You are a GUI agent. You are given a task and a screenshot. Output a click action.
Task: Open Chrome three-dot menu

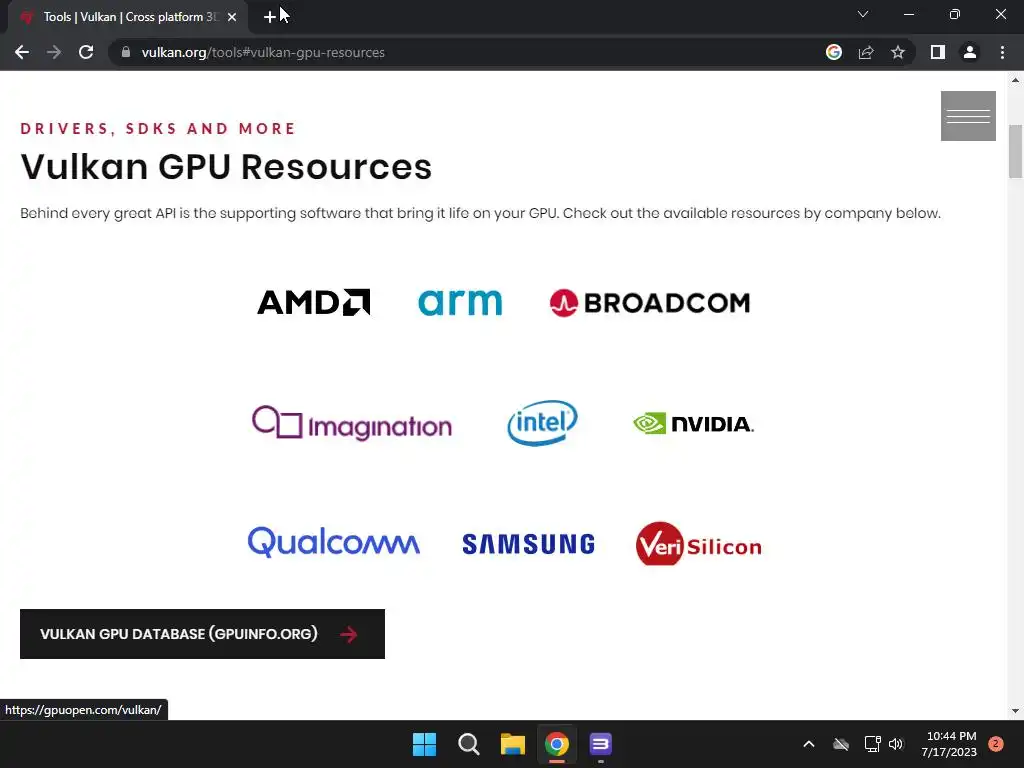click(x=1002, y=52)
